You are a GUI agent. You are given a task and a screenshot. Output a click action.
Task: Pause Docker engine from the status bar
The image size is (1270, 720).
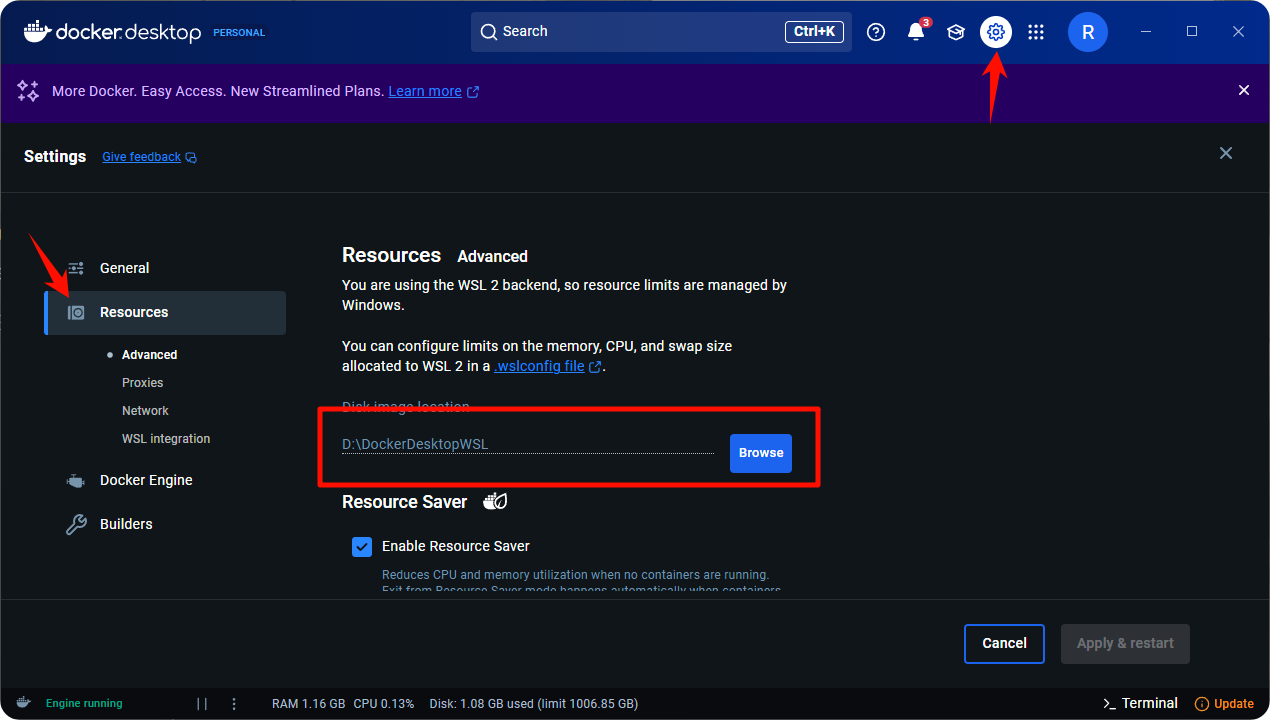coord(202,703)
